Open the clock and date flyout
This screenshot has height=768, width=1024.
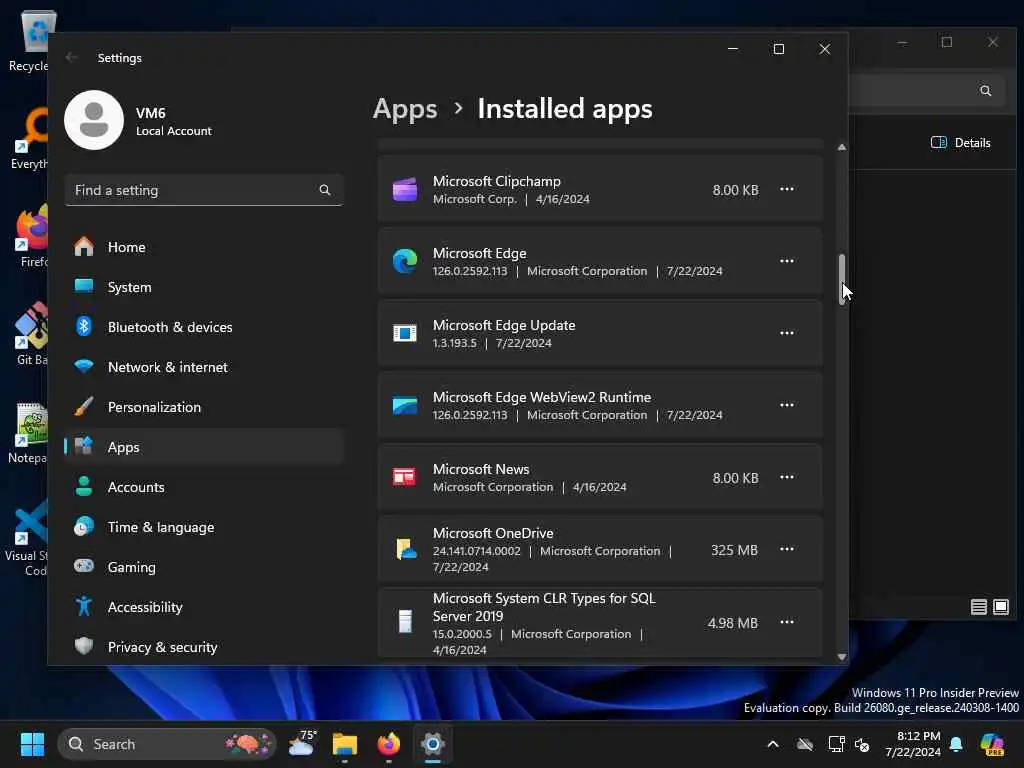coord(912,744)
